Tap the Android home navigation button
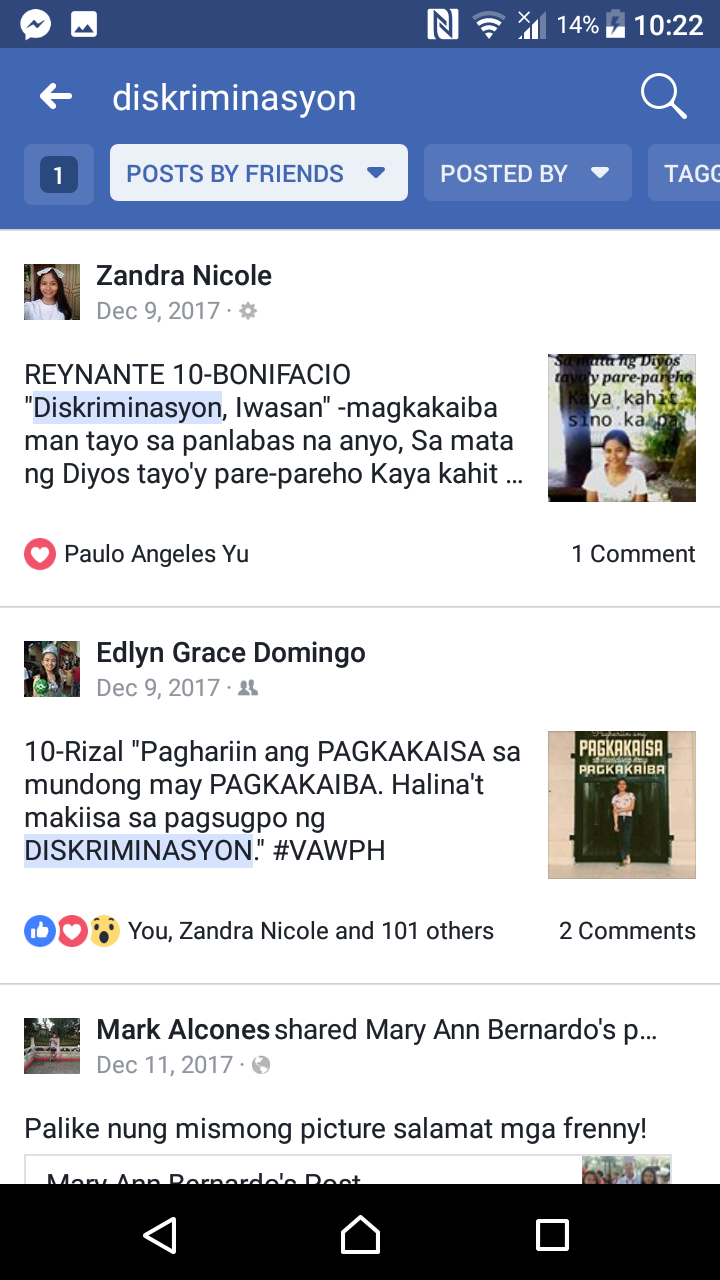 (360, 1234)
